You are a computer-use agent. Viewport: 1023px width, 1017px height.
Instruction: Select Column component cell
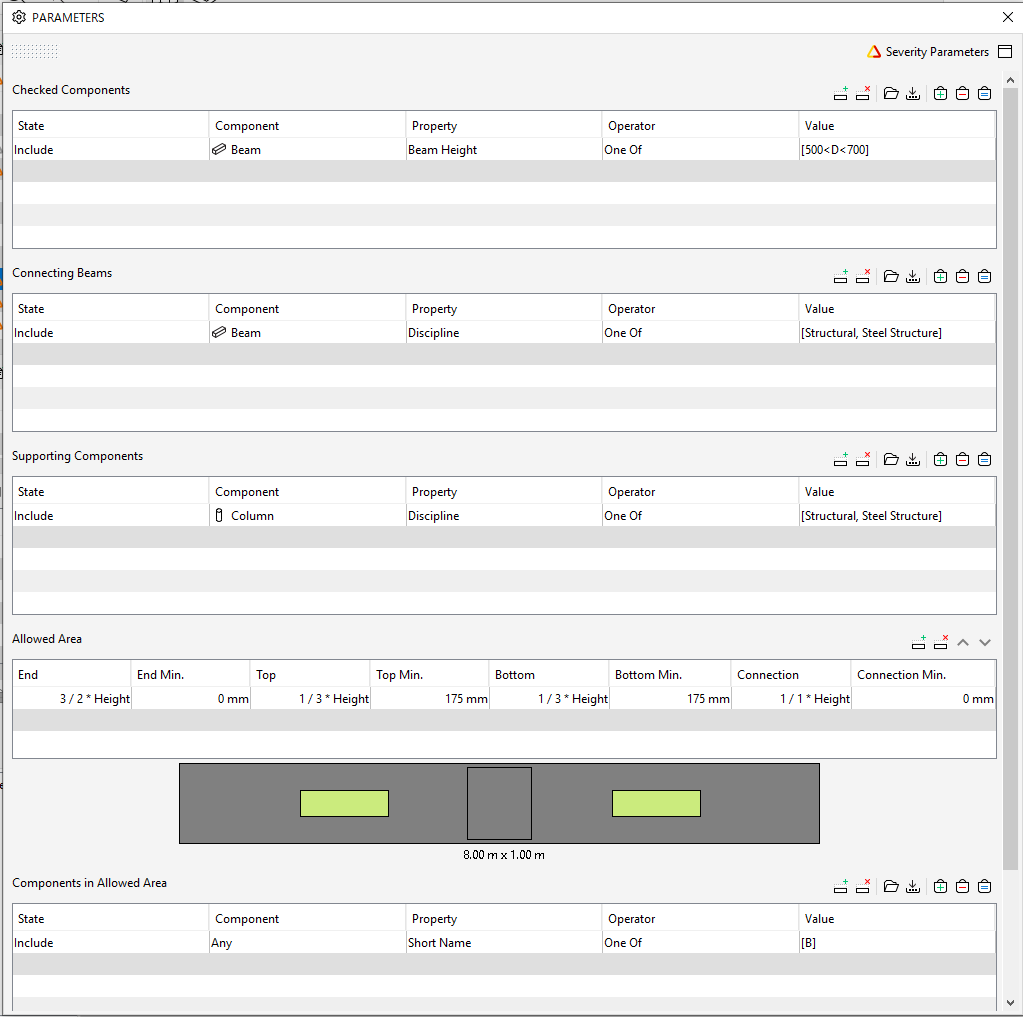[x=307, y=515]
